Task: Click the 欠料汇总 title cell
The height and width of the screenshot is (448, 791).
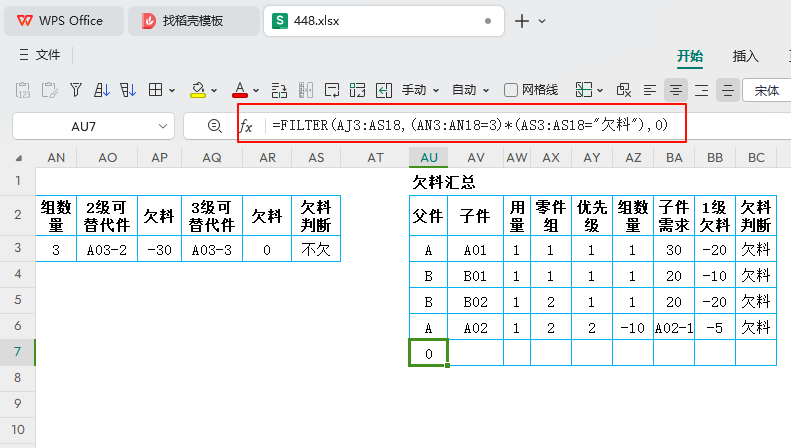Action: tap(444, 182)
